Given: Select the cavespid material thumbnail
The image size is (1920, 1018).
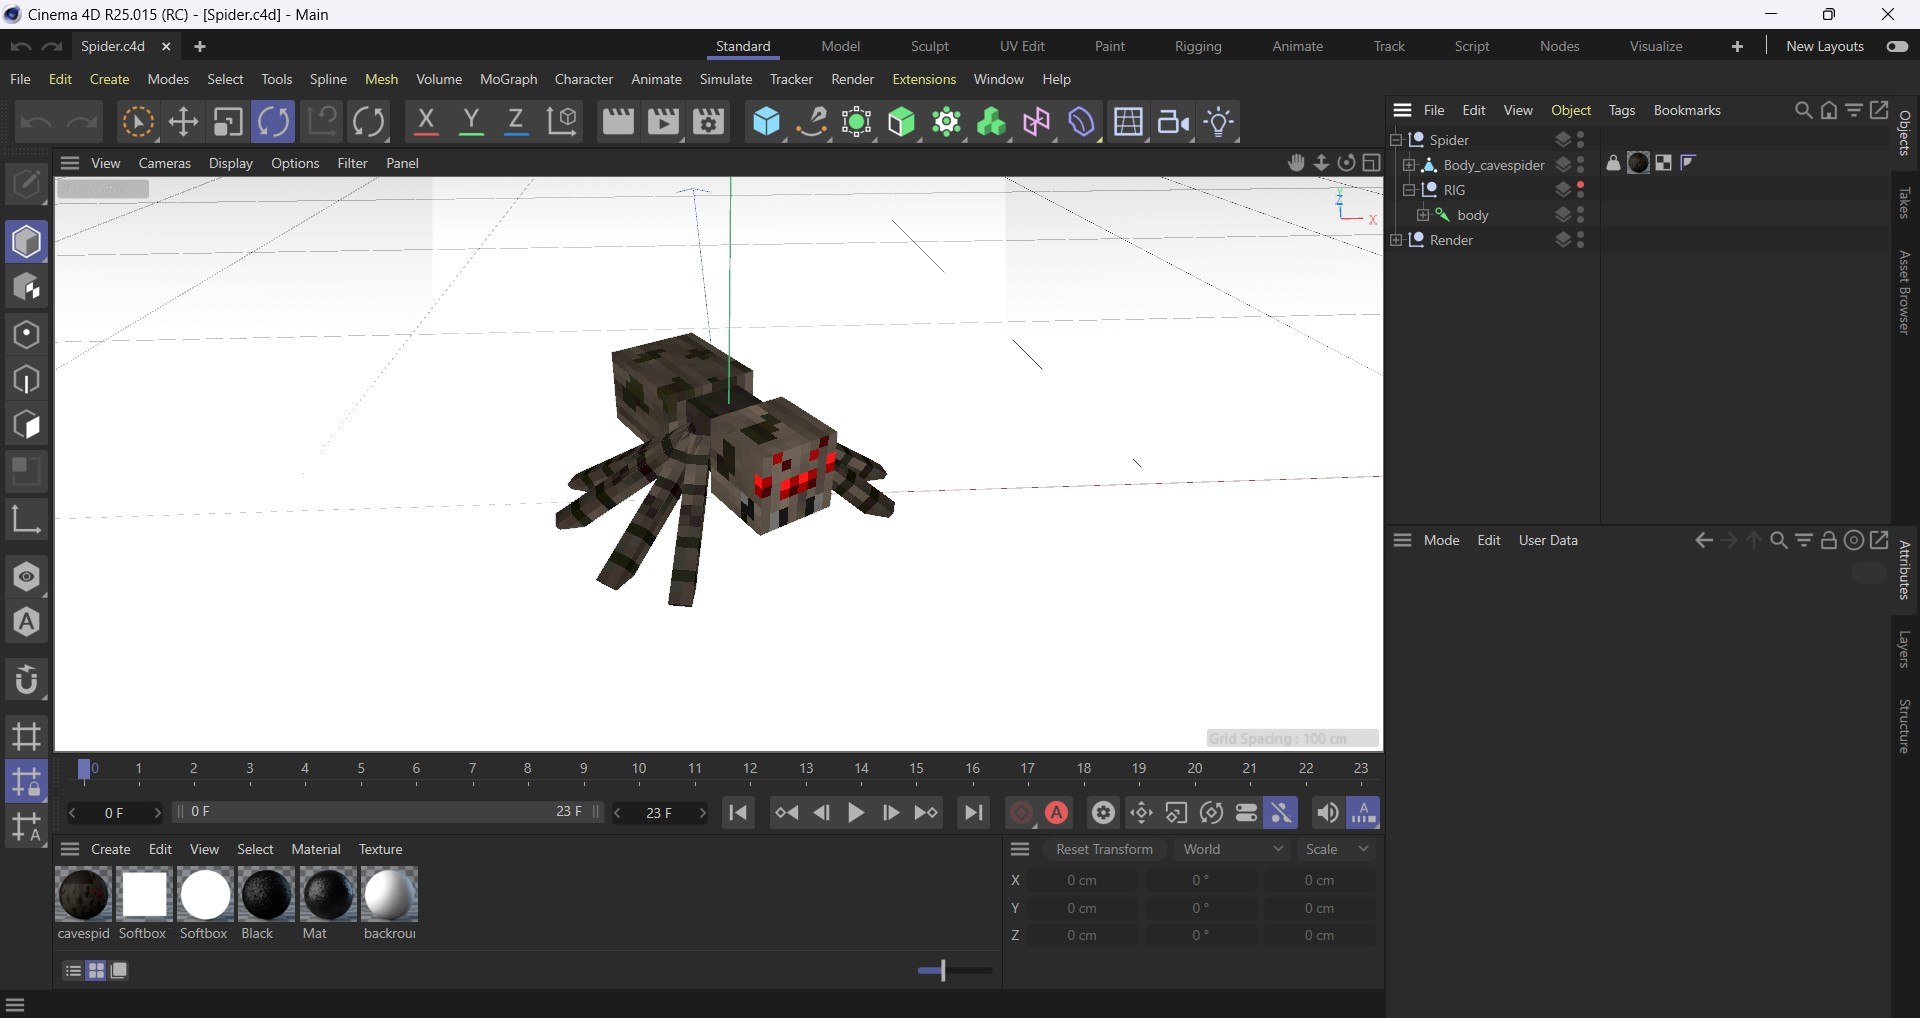Looking at the screenshot, I should tap(84, 895).
